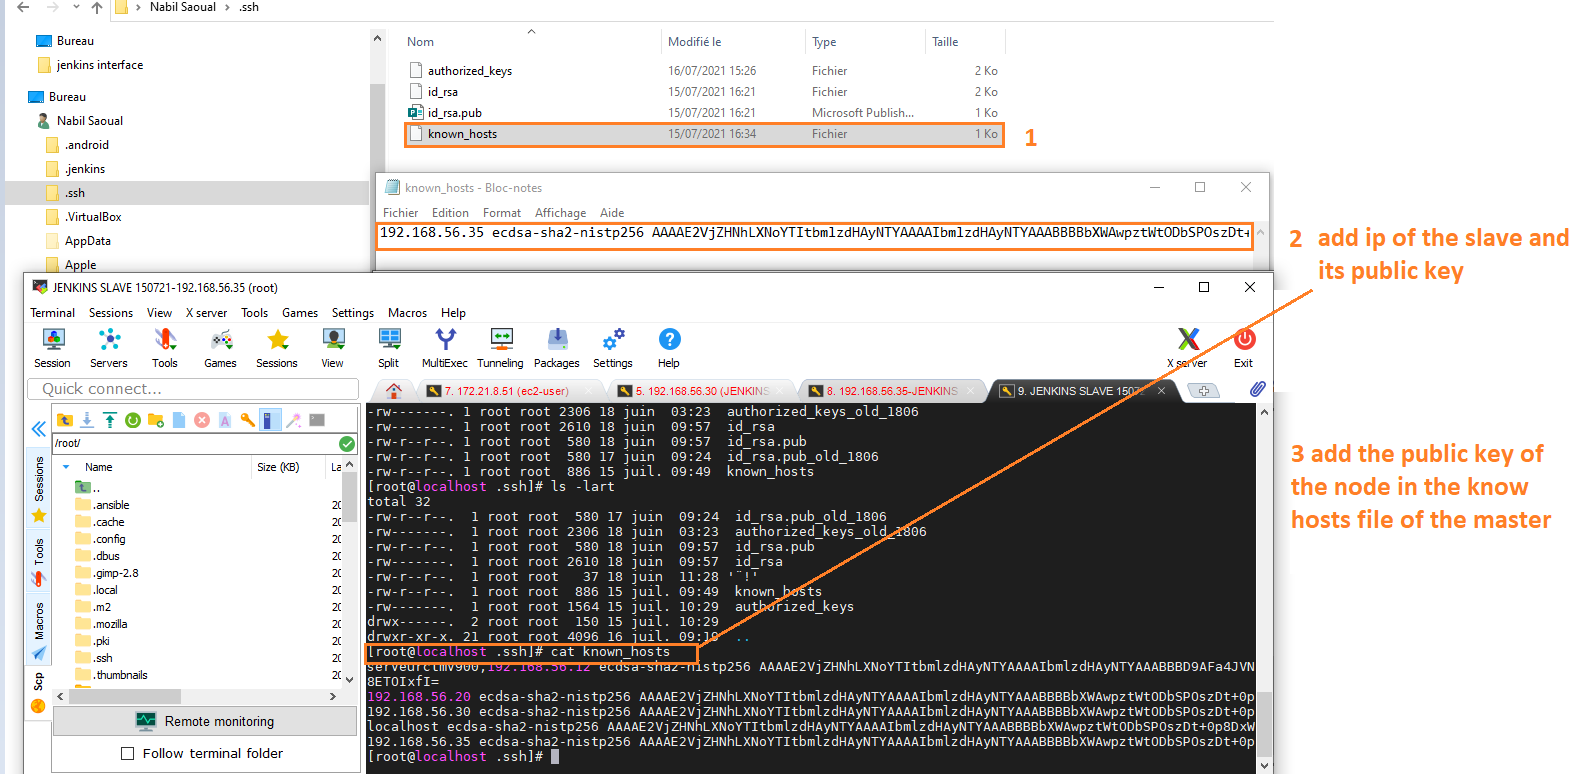Open the Edition menu in Bloc-notes
The height and width of the screenshot is (774, 1587).
click(450, 213)
